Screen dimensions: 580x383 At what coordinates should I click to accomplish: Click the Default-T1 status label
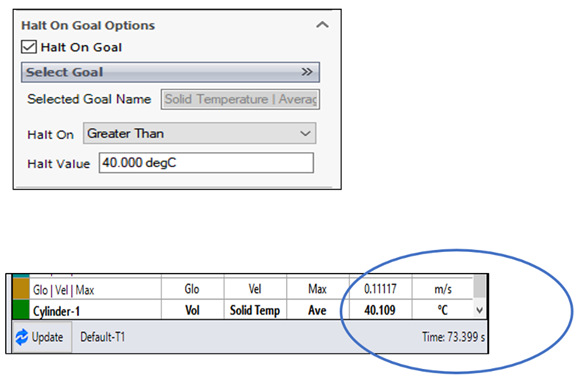[102, 337]
